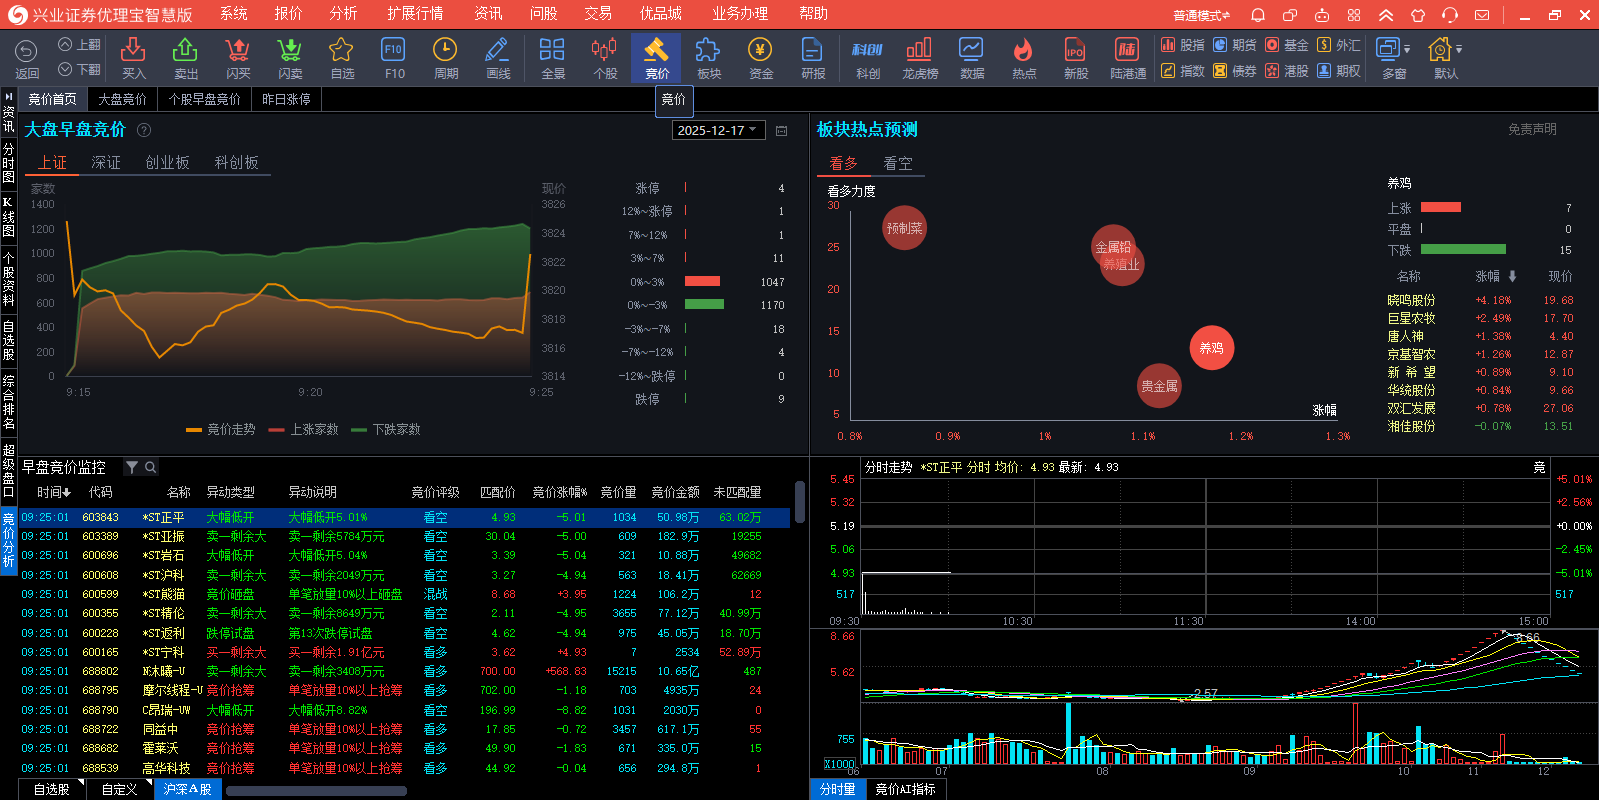Switch the forecast view to 看空
The width and height of the screenshot is (1599, 800).
897,163
